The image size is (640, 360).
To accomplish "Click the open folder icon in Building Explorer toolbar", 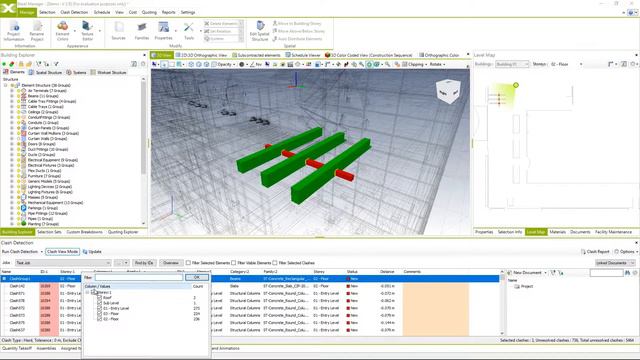I will tap(29, 64).
